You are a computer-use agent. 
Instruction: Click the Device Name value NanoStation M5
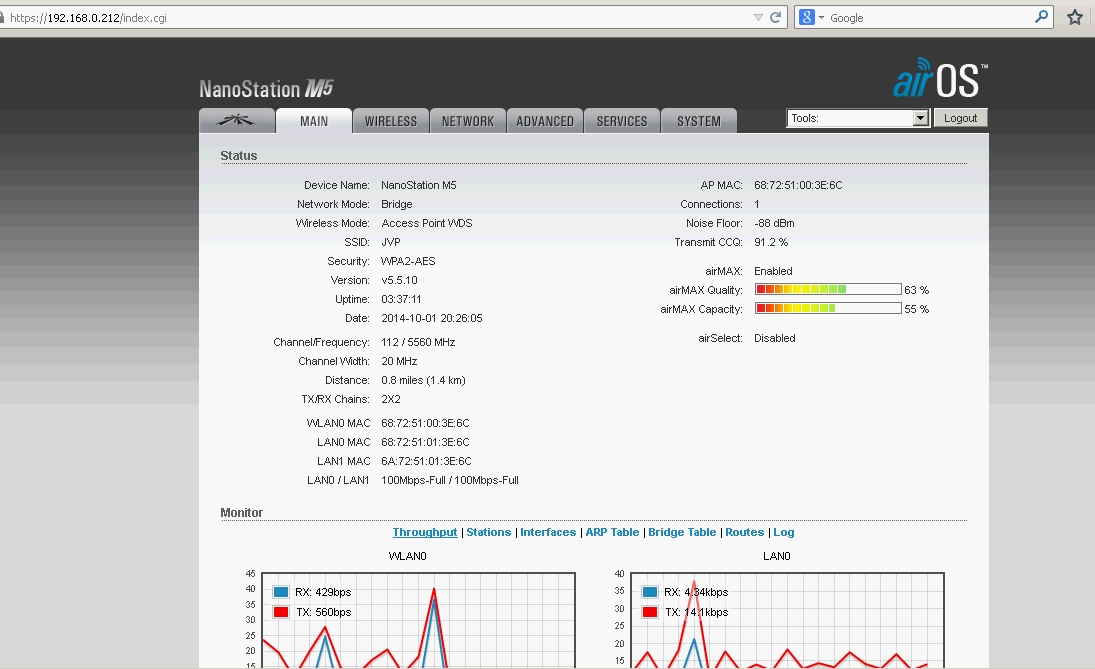[419, 185]
